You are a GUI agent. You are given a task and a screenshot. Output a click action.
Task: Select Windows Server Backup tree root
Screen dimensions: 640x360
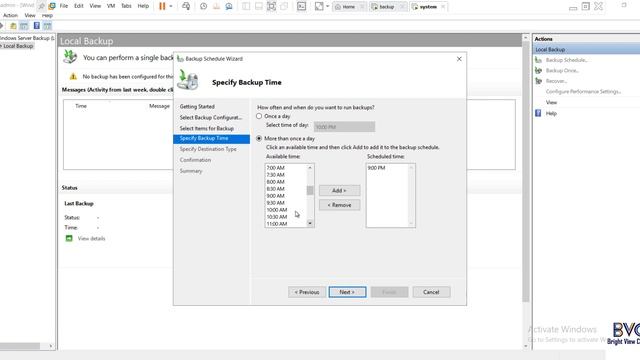pyautogui.click(x=27, y=38)
